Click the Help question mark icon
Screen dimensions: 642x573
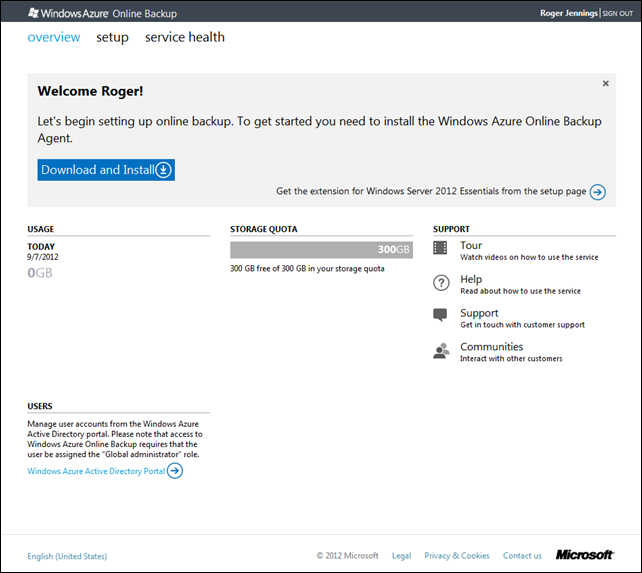click(x=441, y=283)
